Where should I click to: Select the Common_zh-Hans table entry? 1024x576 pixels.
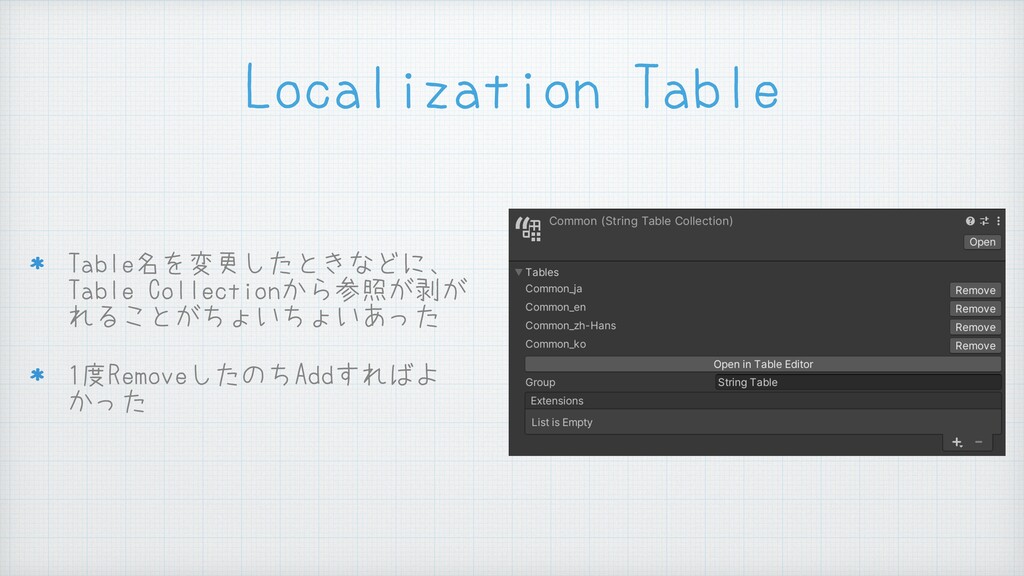[570, 325]
